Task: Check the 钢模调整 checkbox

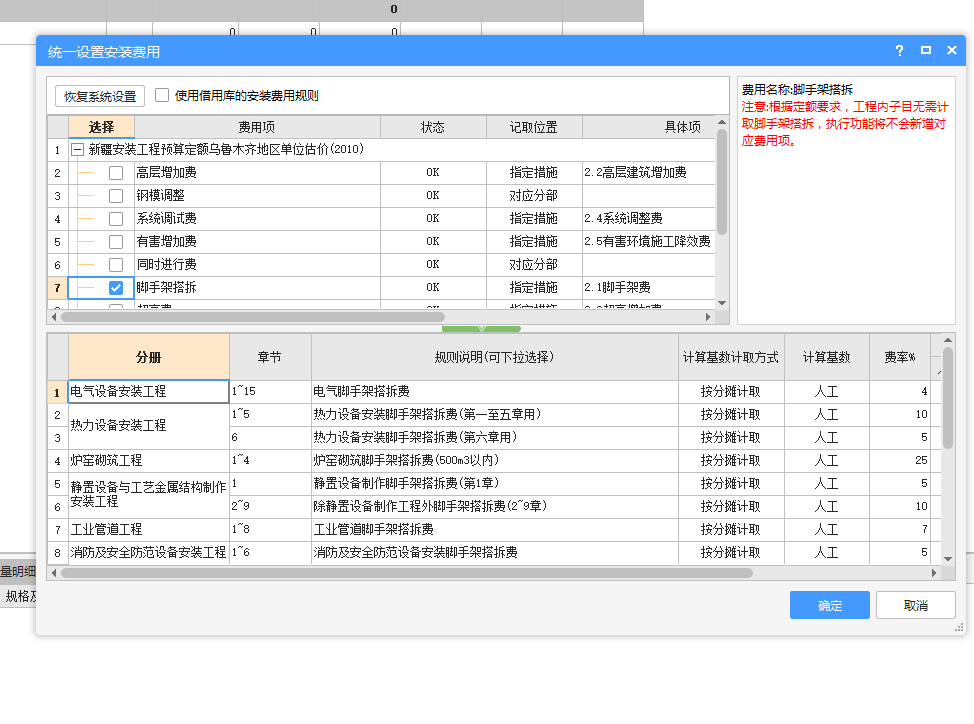Action: (116, 196)
